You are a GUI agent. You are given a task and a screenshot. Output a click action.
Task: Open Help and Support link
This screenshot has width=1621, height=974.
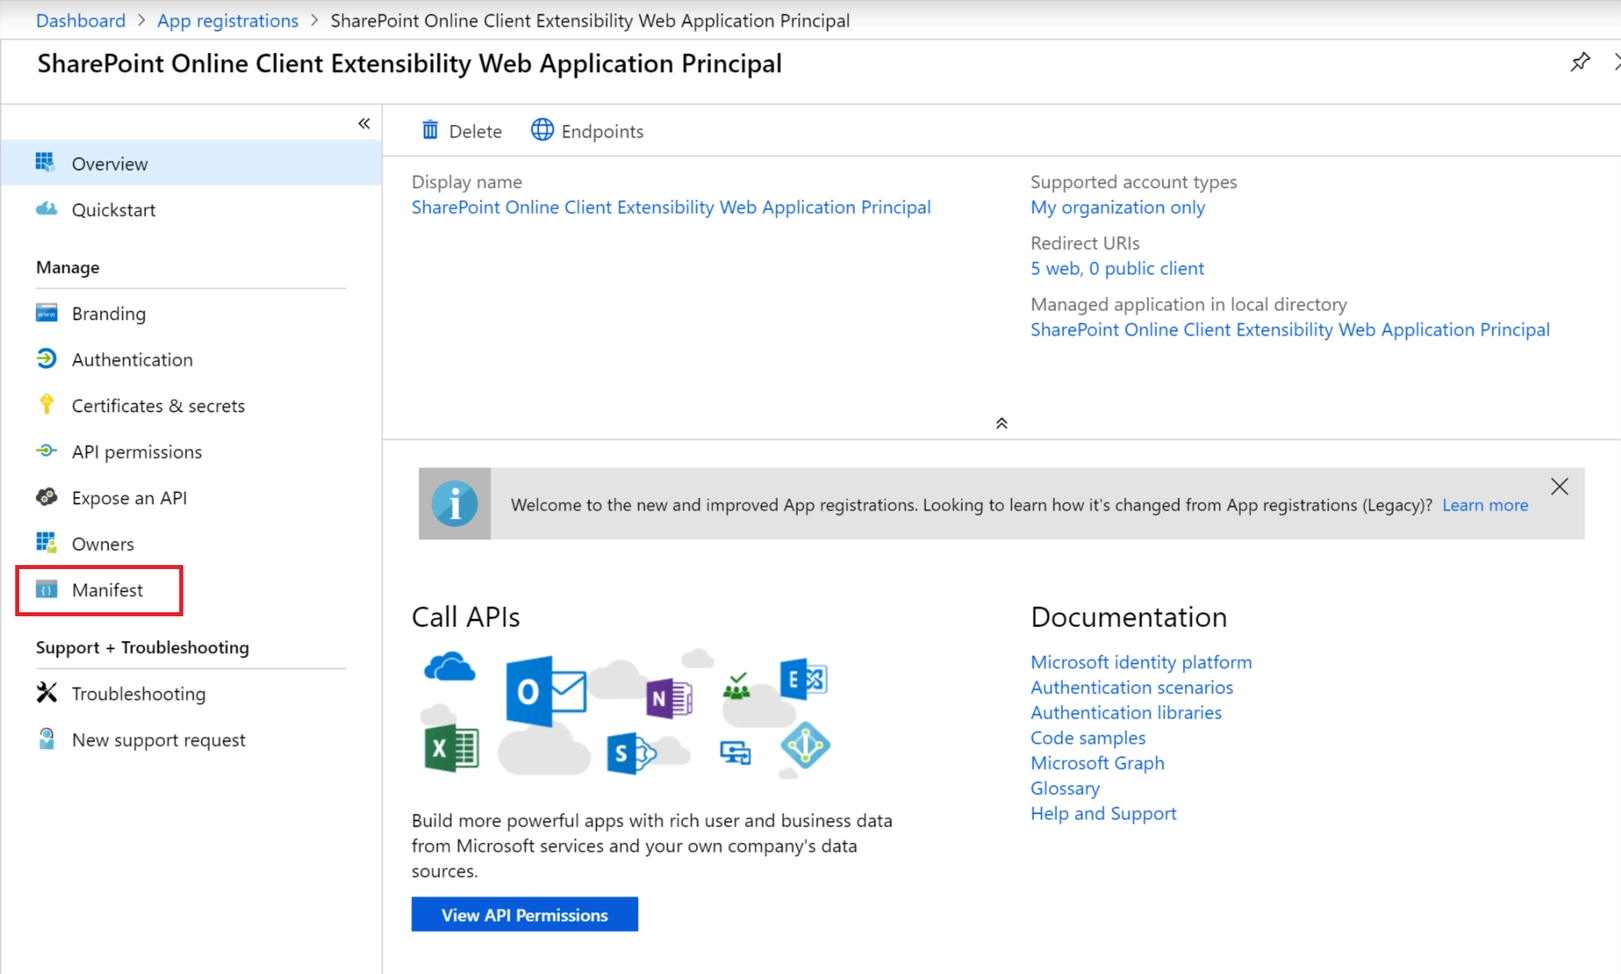[1103, 813]
